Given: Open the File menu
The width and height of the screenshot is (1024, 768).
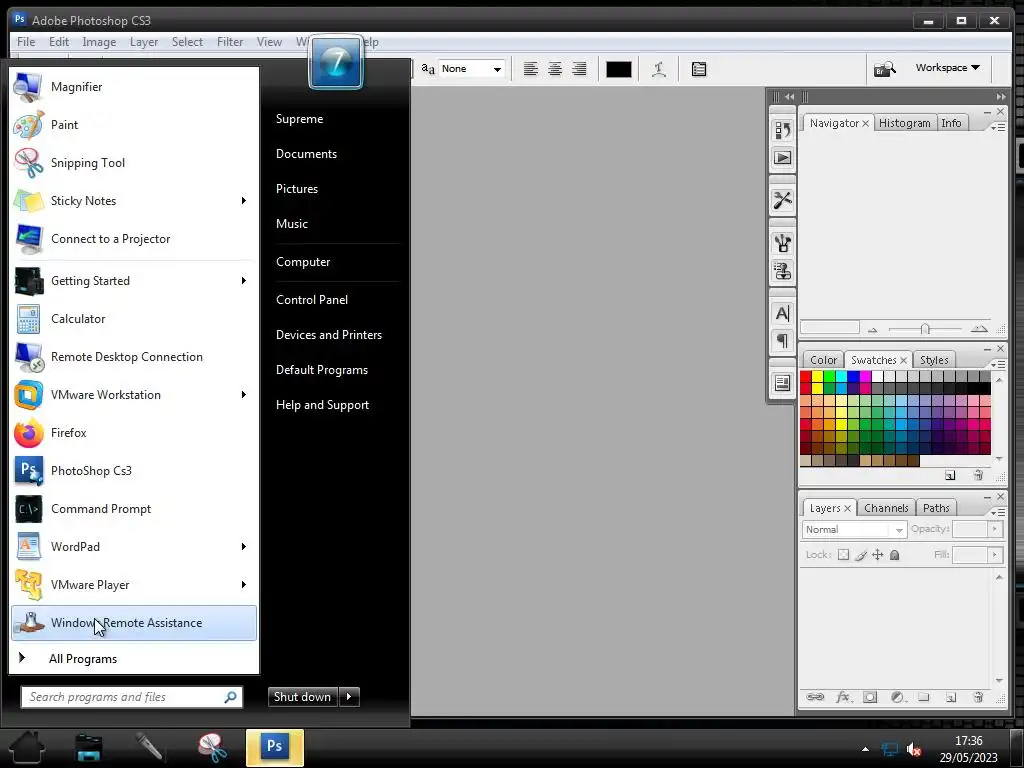Looking at the screenshot, I should [x=26, y=42].
